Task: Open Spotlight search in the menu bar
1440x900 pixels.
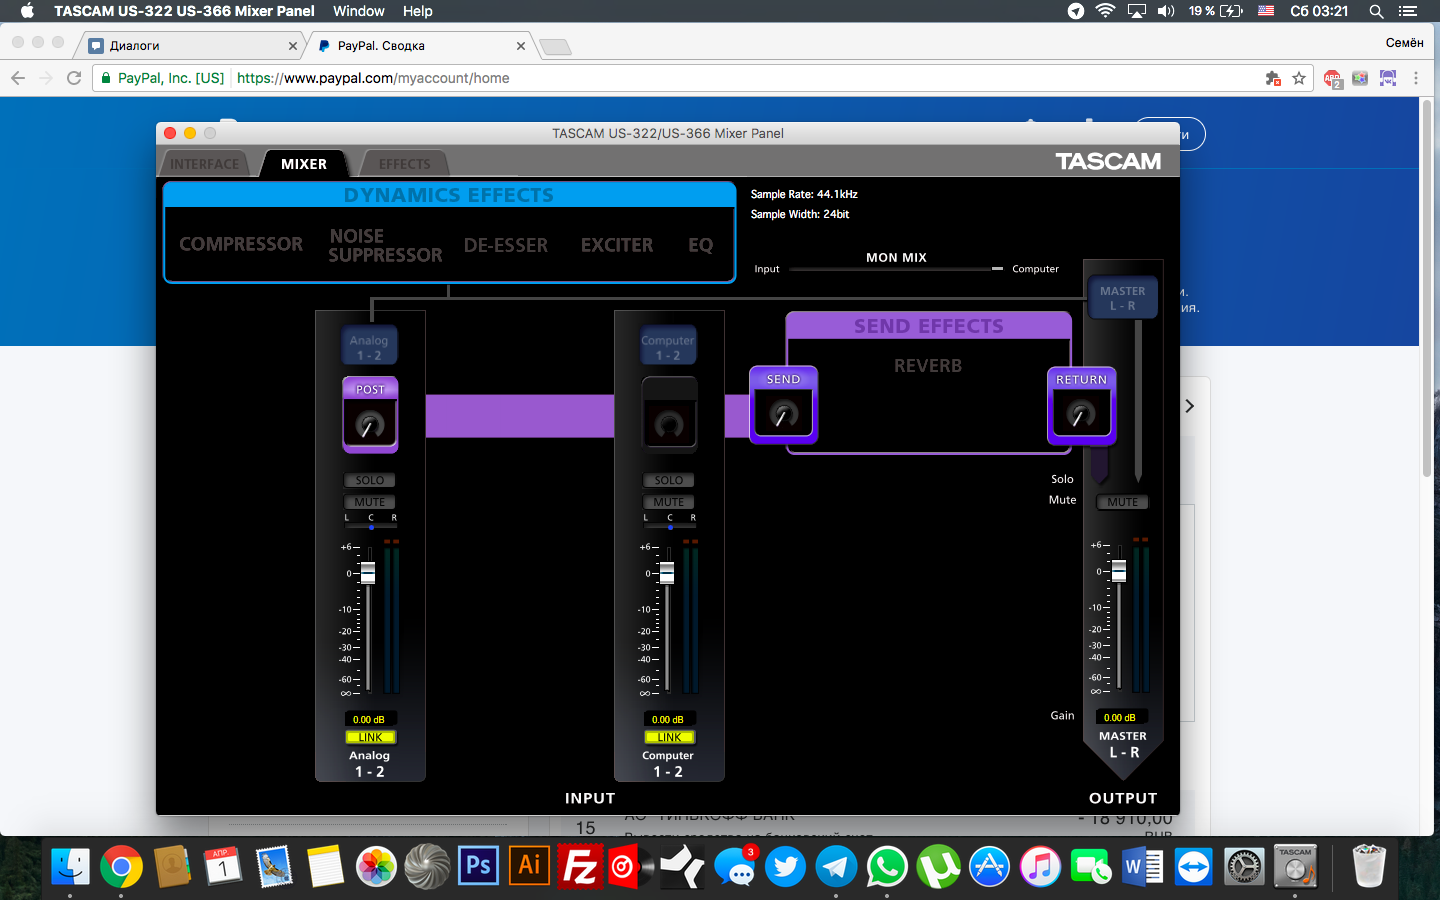Action: [1376, 11]
